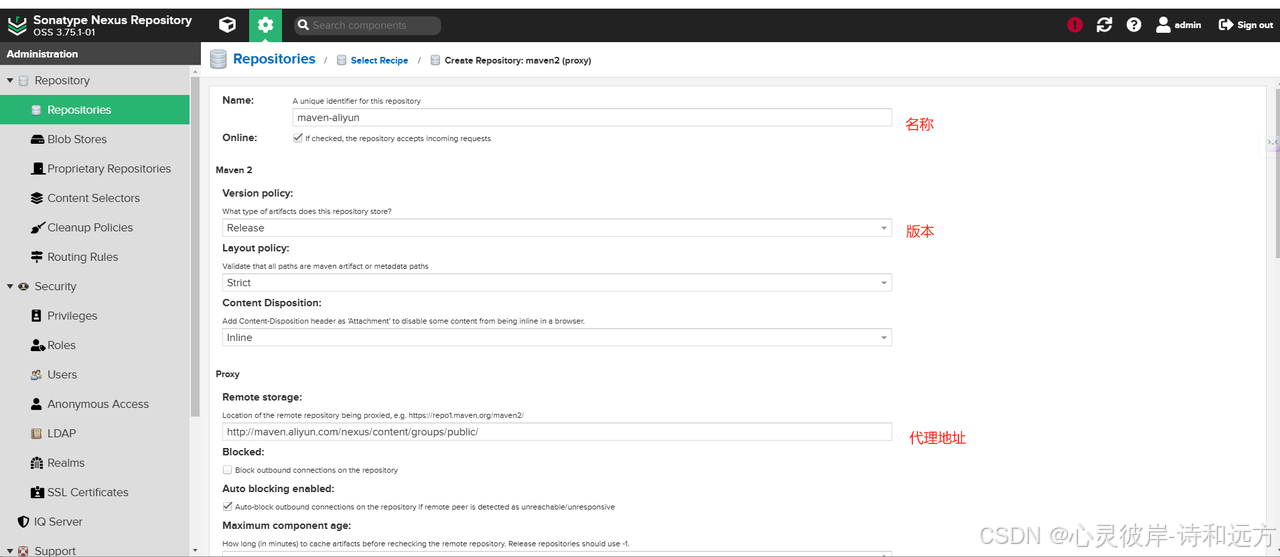Image resolution: width=1280 pixels, height=557 pixels.
Task: Click the SSL Certificates icon
Action: coord(37,492)
